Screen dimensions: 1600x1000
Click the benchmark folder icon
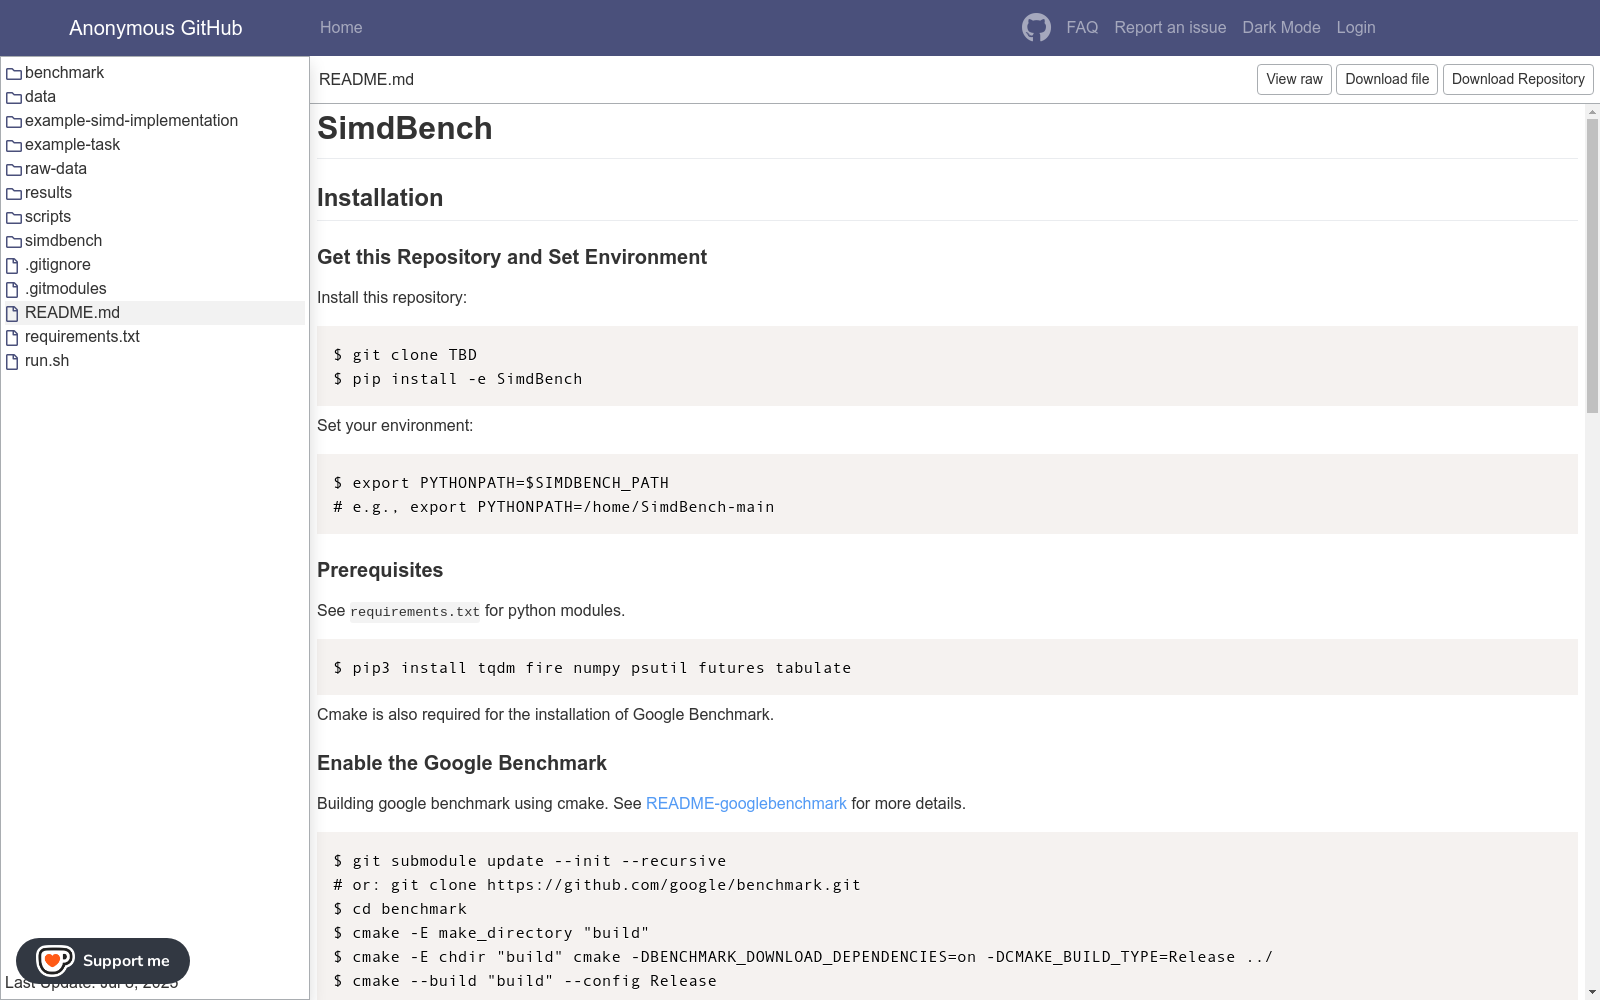coord(14,74)
